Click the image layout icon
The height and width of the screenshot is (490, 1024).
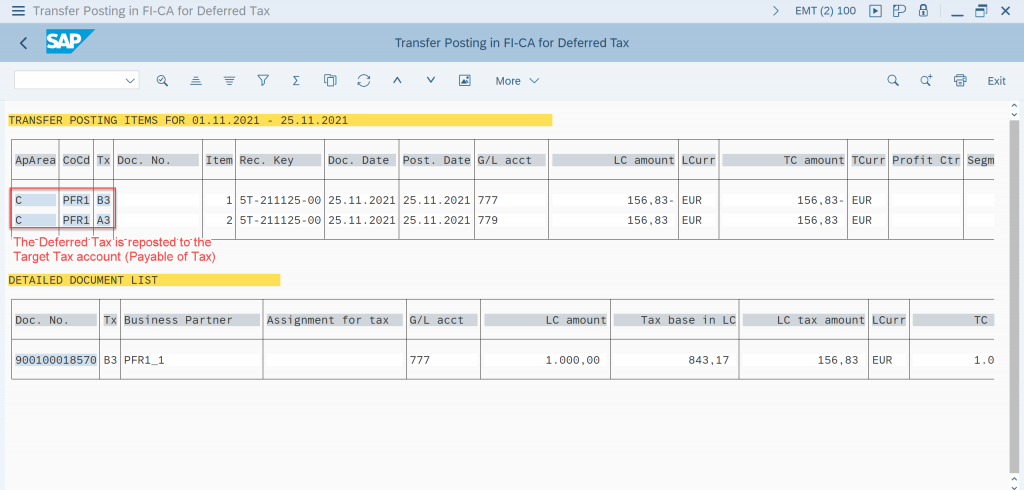point(464,80)
